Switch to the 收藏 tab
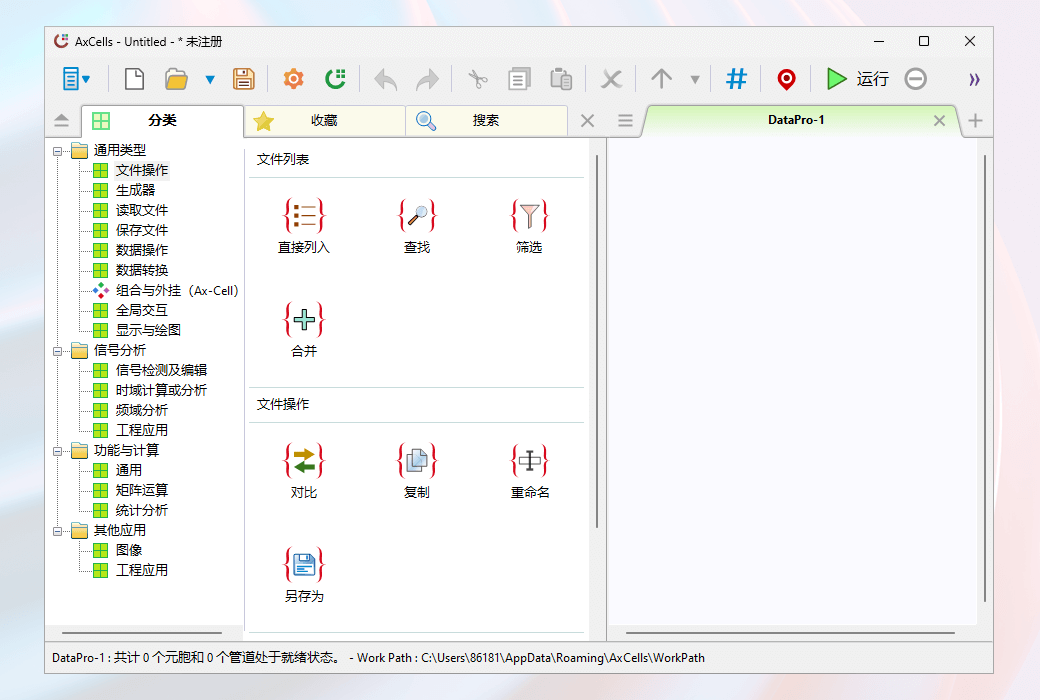 [322, 120]
